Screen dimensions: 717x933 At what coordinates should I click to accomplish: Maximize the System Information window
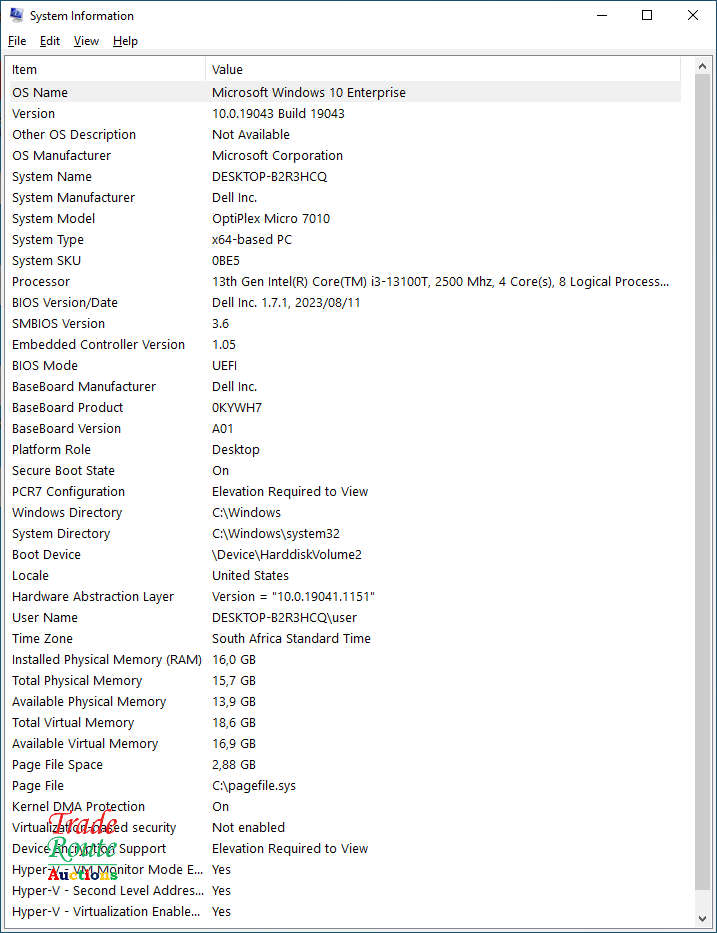tap(647, 15)
